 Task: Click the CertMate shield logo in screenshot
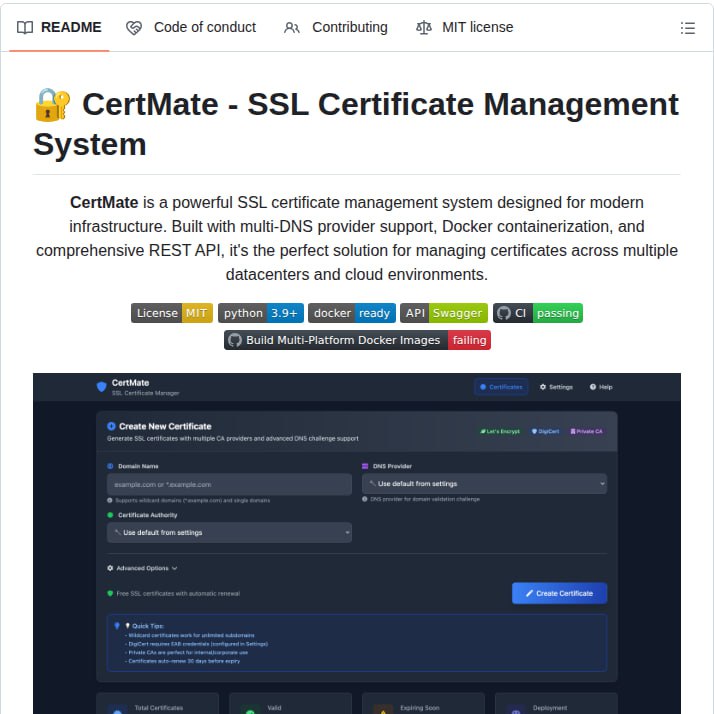(101, 387)
